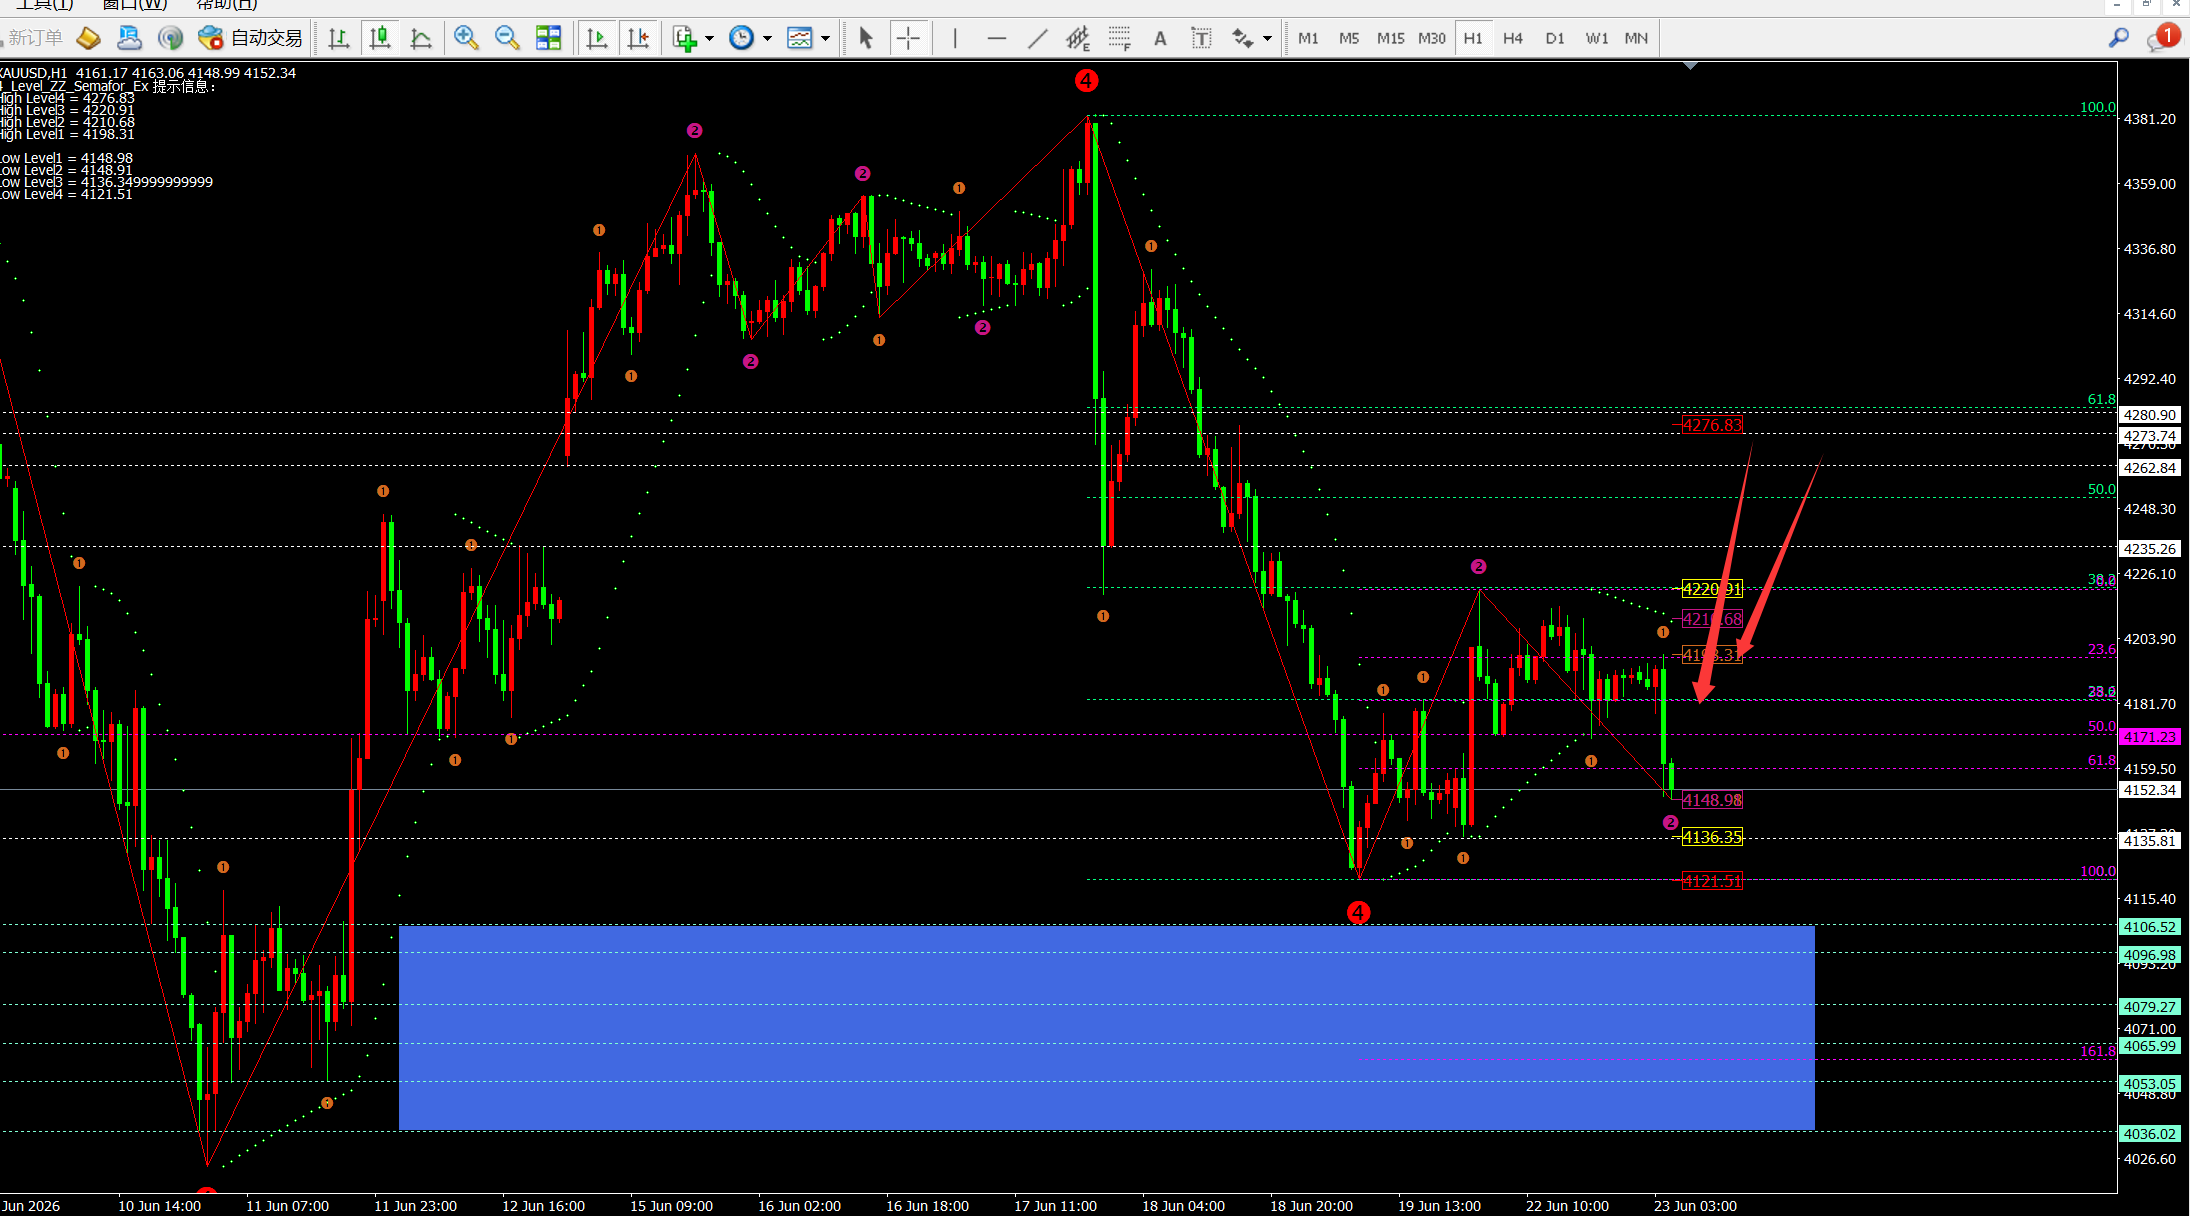Click the 4148.98 price tag on chart
The height and width of the screenshot is (1216, 2190).
point(1712,800)
